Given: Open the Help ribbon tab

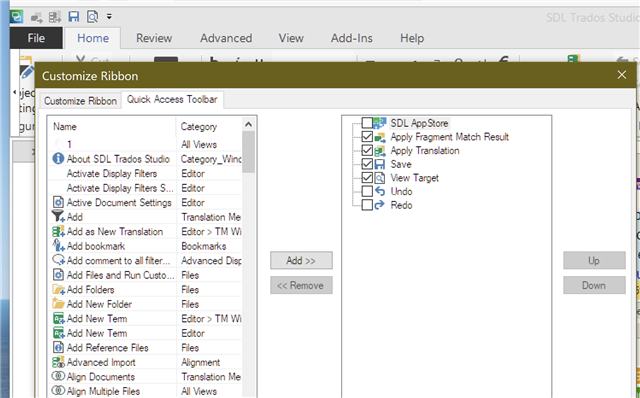Looking at the screenshot, I should [412, 38].
